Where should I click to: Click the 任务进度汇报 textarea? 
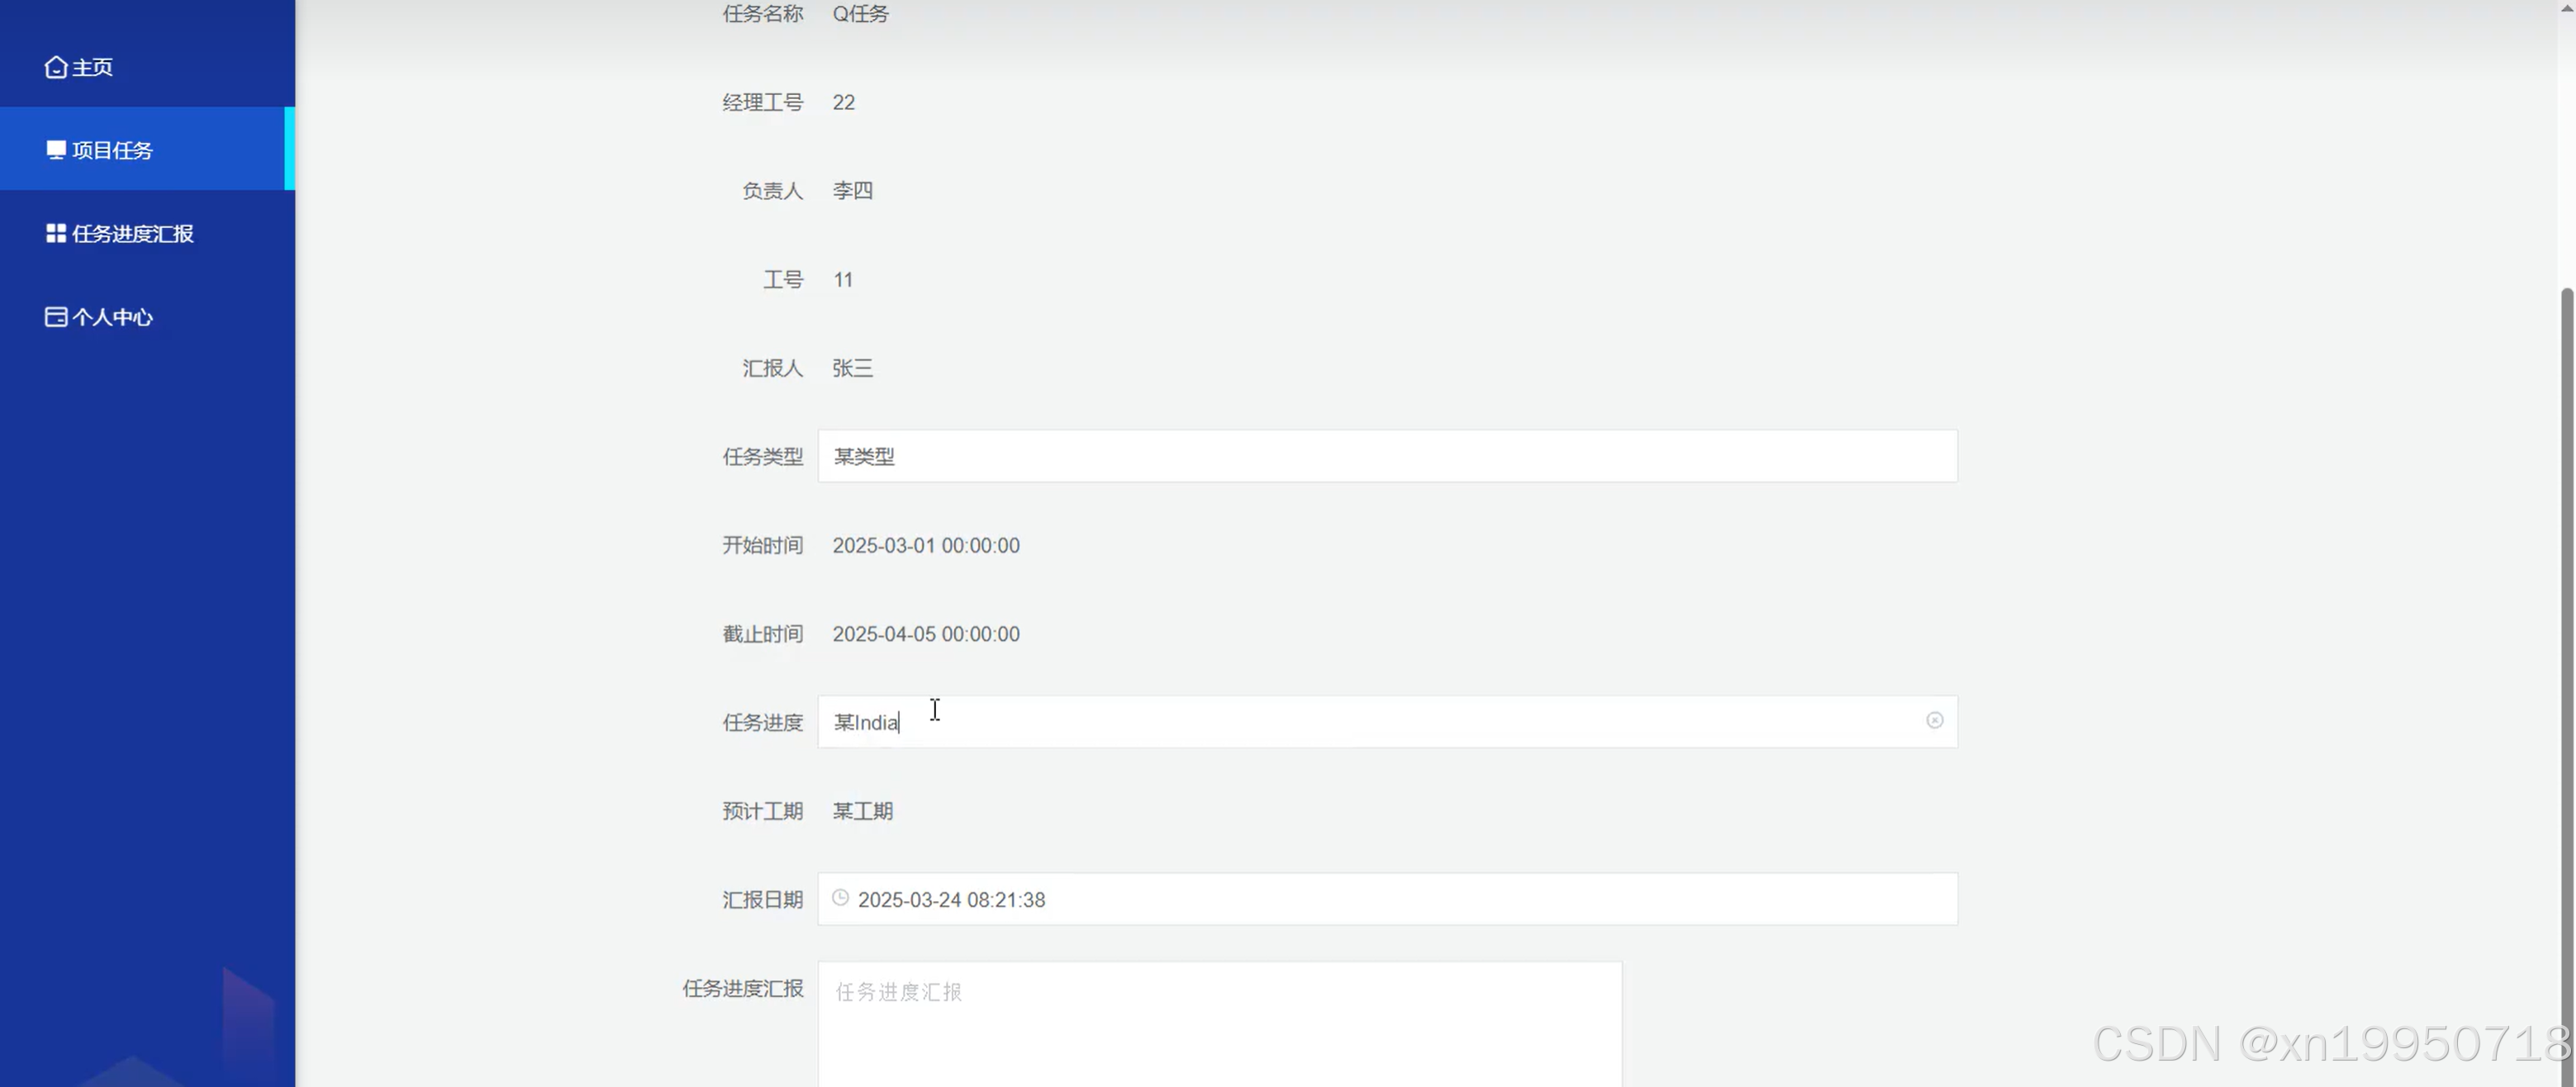coord(1219,1024)
